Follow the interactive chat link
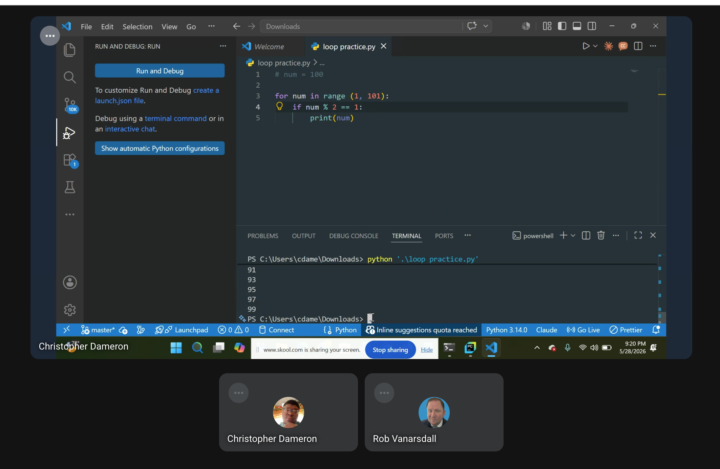 point(130,129)
